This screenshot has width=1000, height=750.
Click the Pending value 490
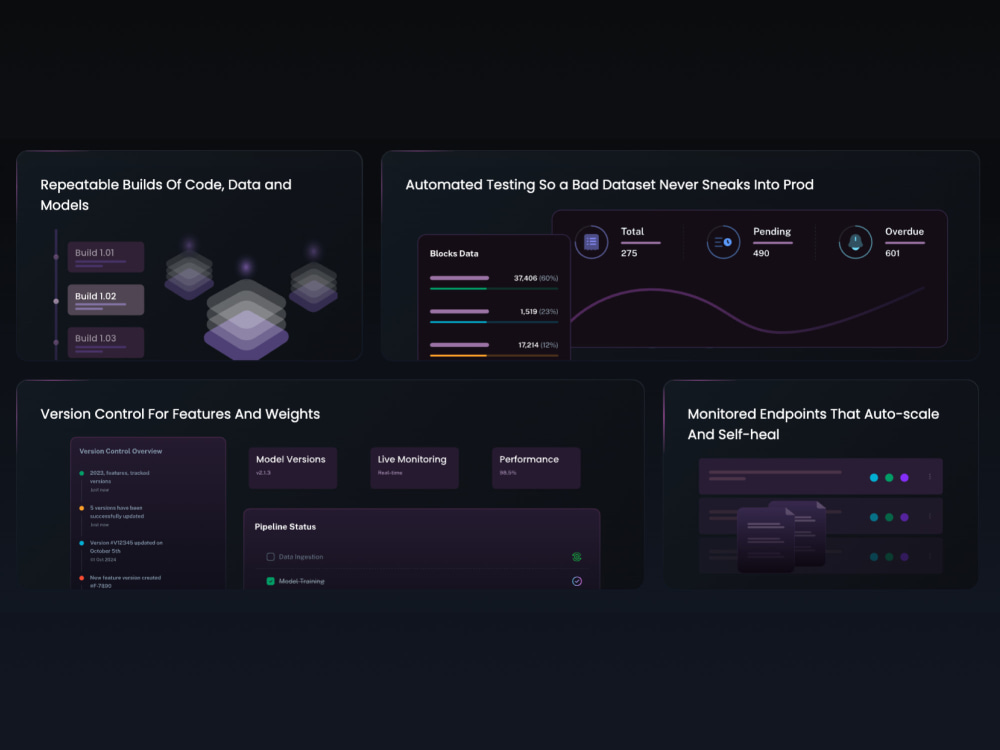(x=761, y=253)
